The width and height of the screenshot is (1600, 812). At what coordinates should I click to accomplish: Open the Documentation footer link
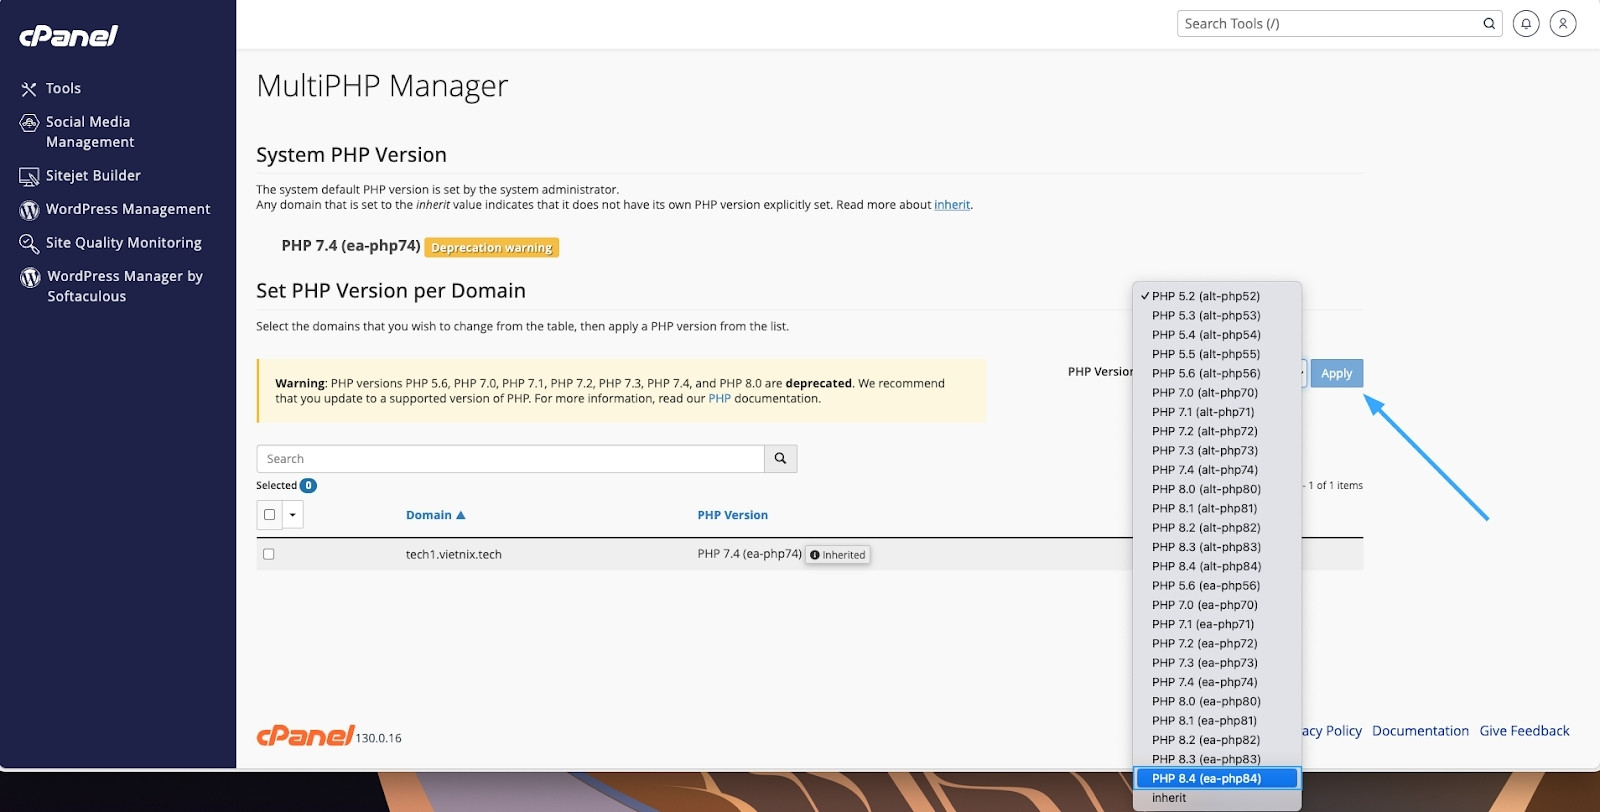pyautogui.click(x=1420, y=731)
